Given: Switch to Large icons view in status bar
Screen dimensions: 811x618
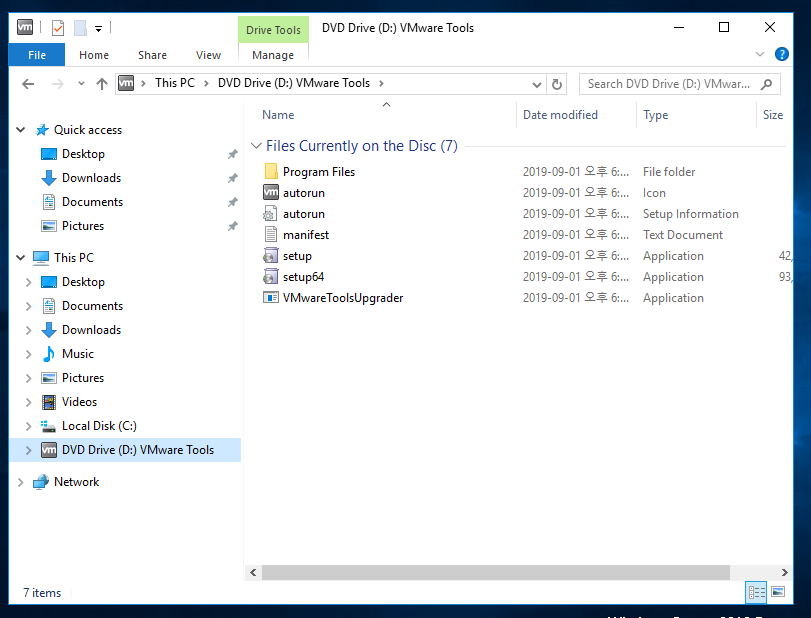Looking at the screenshot, I should (x=778, y=592).
